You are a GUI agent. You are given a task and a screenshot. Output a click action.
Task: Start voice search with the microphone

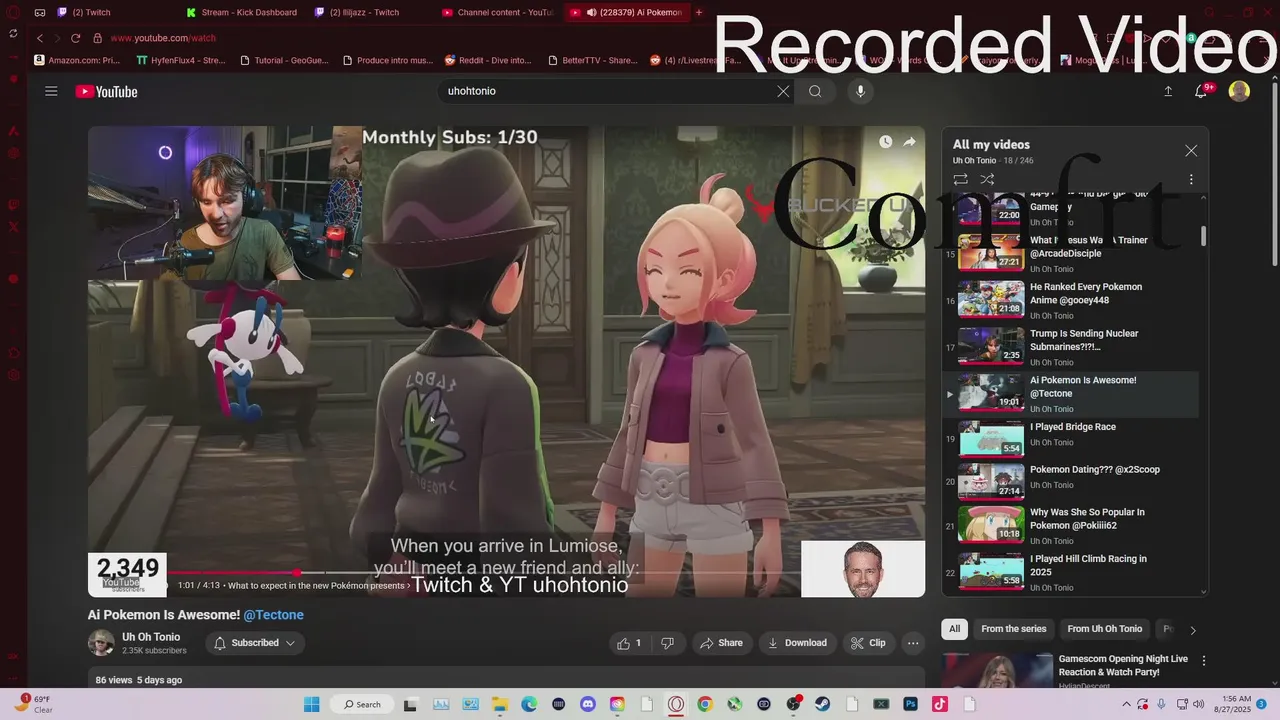(860, 91)
